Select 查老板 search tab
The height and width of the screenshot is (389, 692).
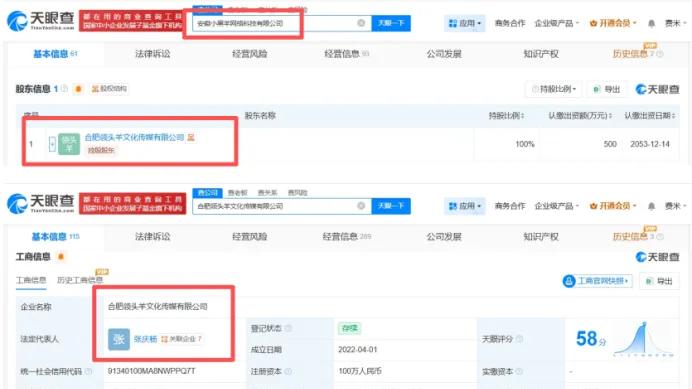[237, 193]
